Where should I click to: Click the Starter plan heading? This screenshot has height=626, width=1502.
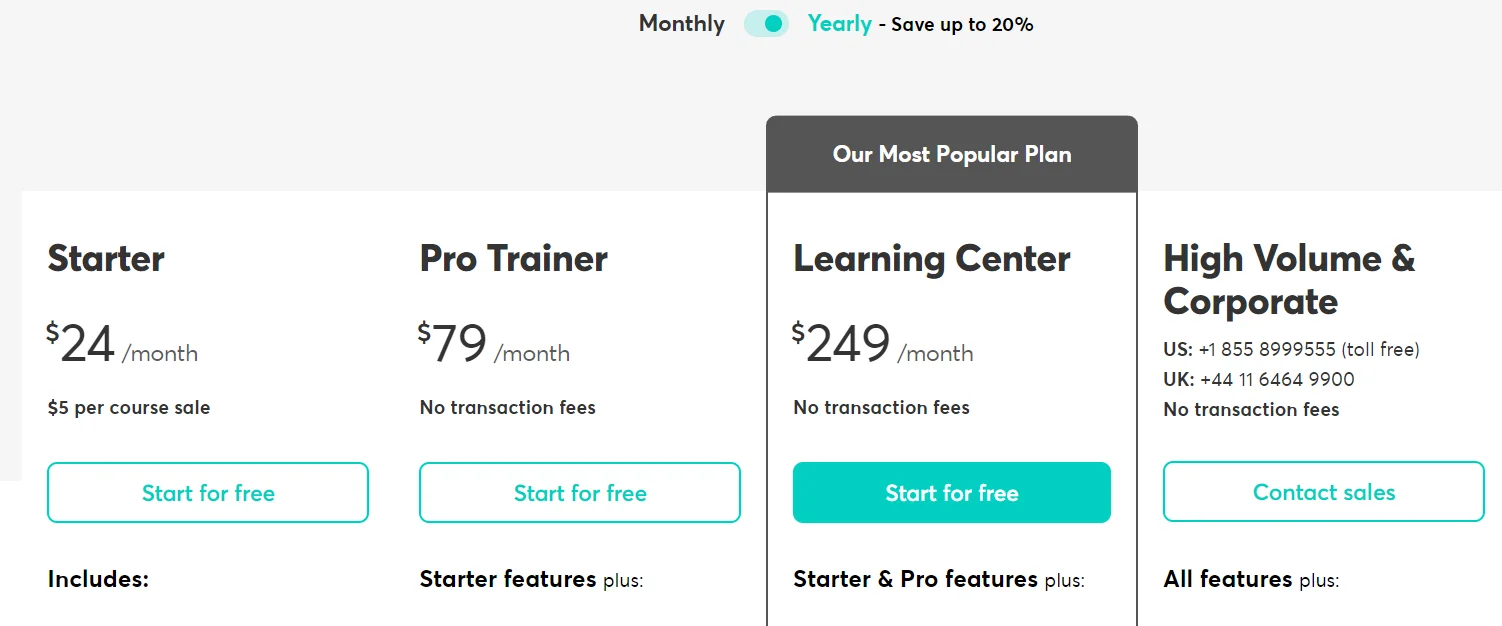click(x=106, y=259)
